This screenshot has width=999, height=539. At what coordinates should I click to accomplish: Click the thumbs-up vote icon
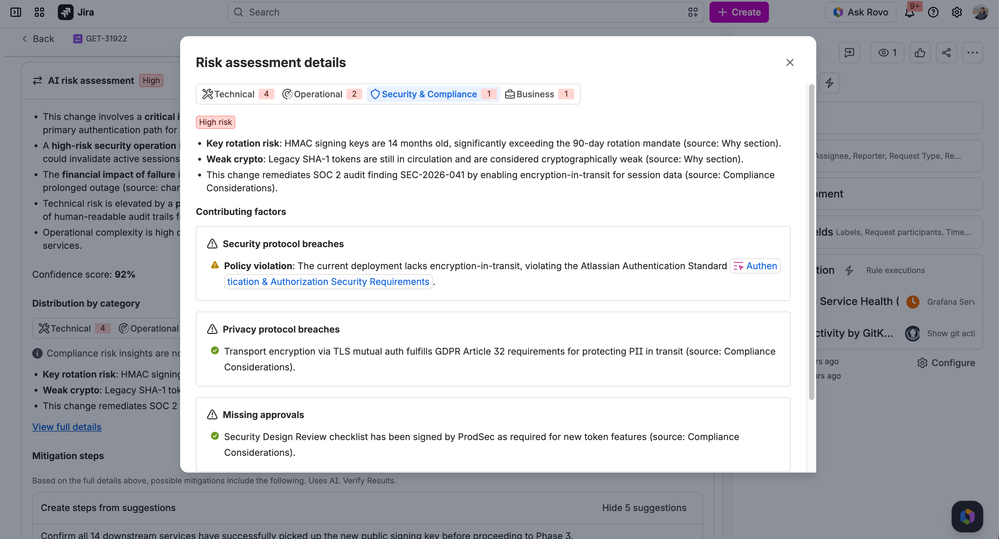tap(920, 53)
